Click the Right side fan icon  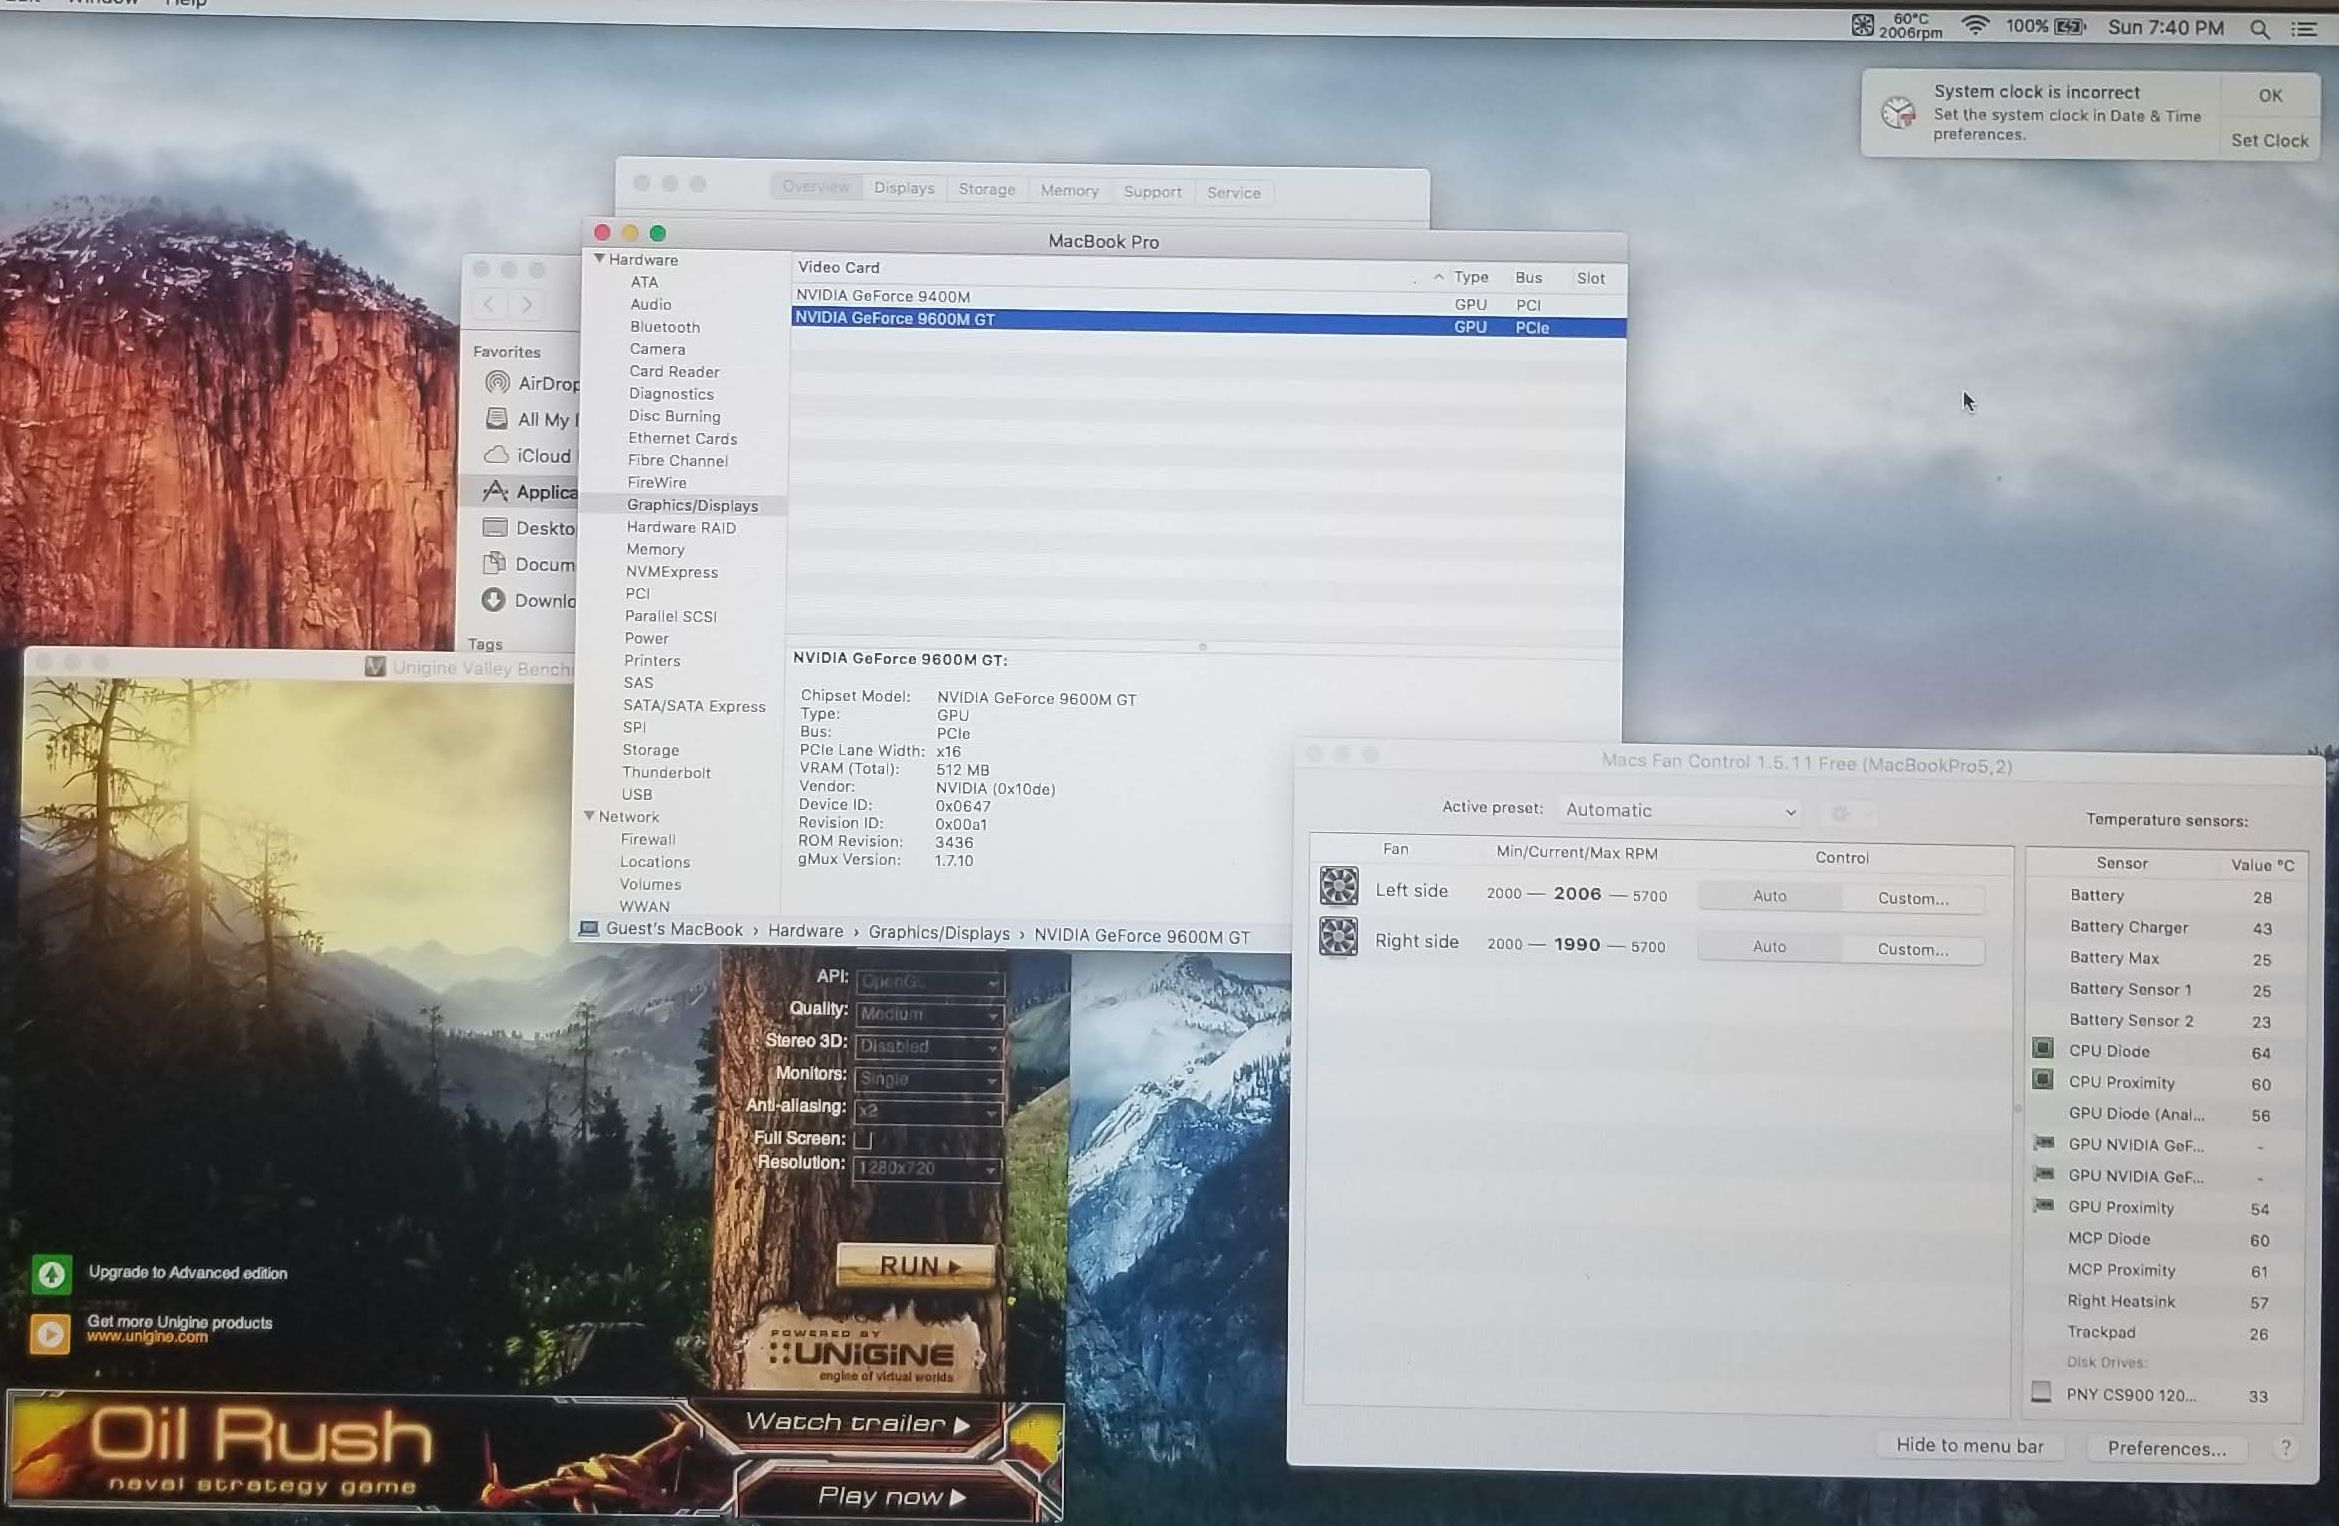click(1338, 938)
